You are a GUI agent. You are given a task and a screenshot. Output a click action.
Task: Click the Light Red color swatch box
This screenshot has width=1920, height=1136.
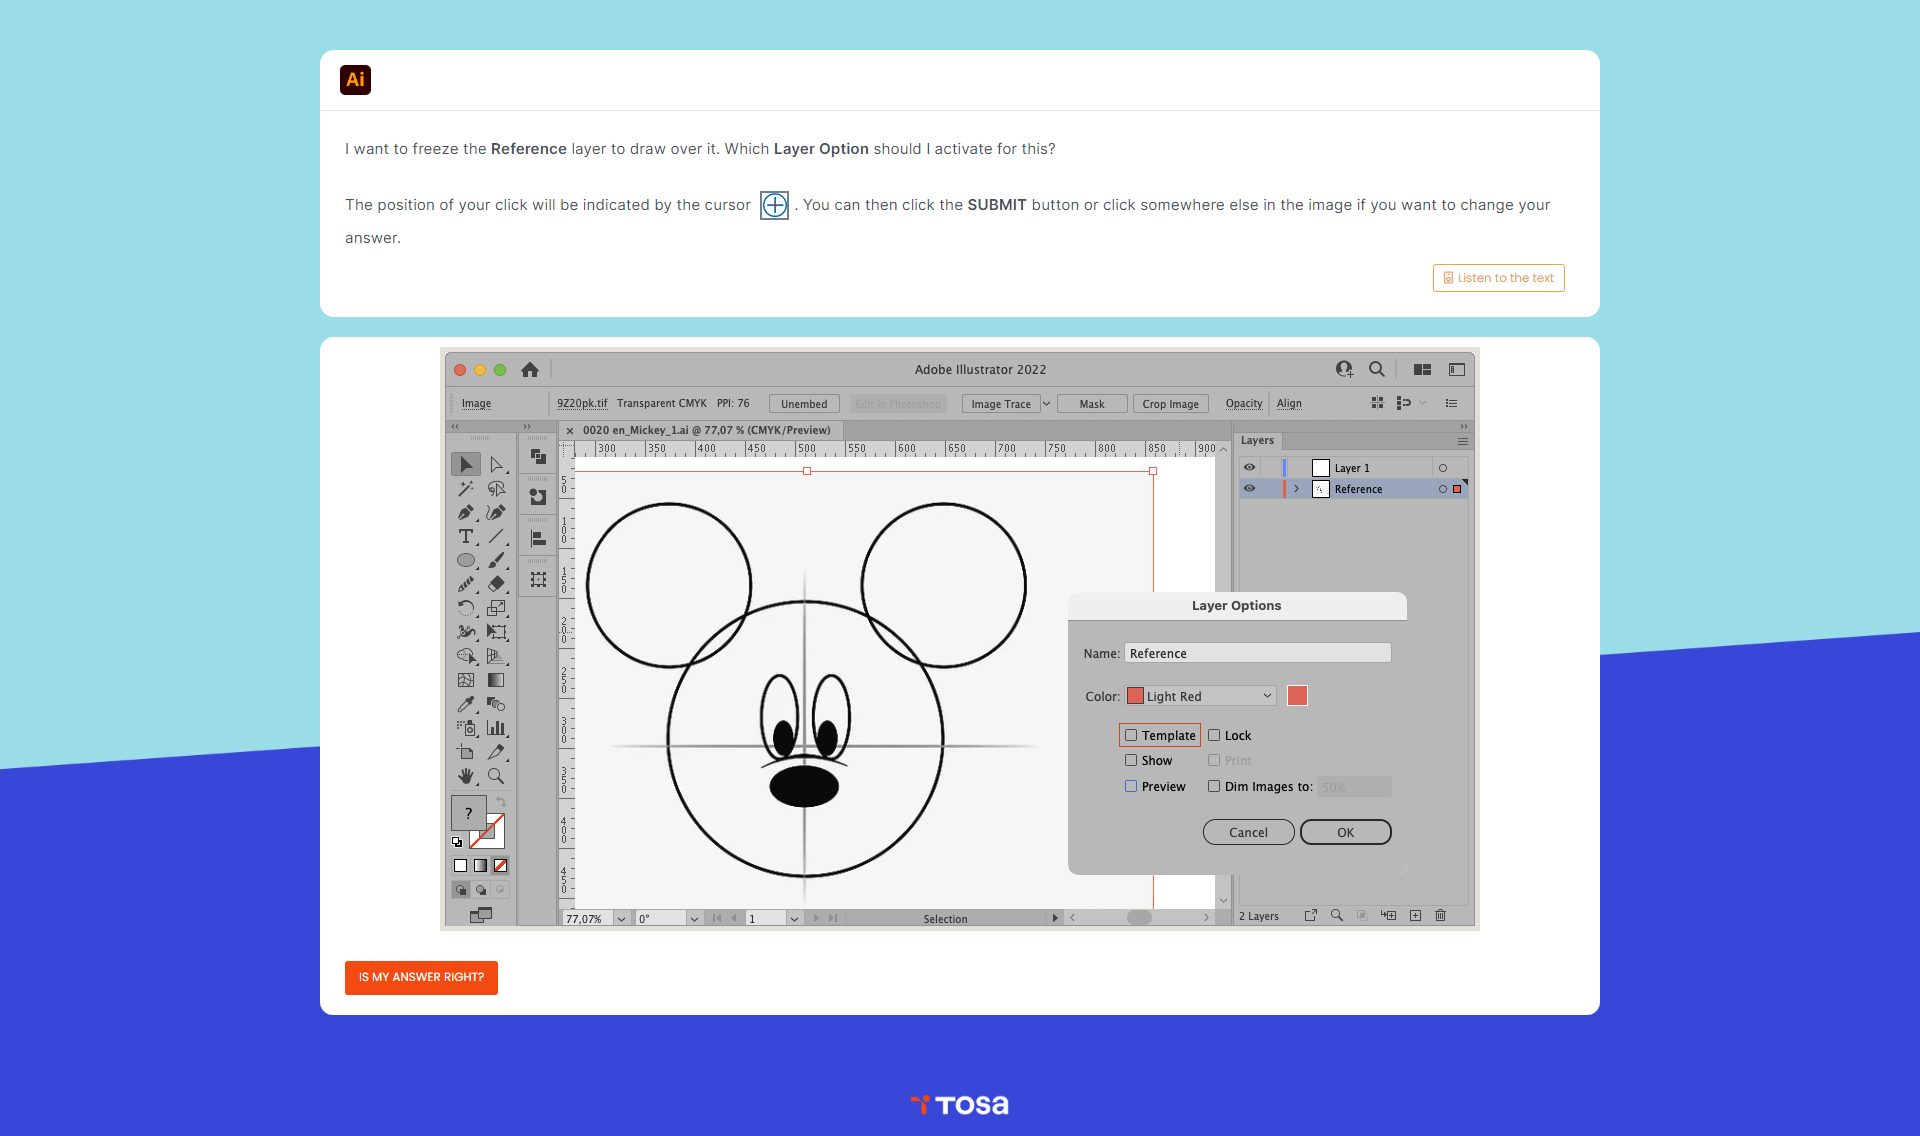point(1297,696)
